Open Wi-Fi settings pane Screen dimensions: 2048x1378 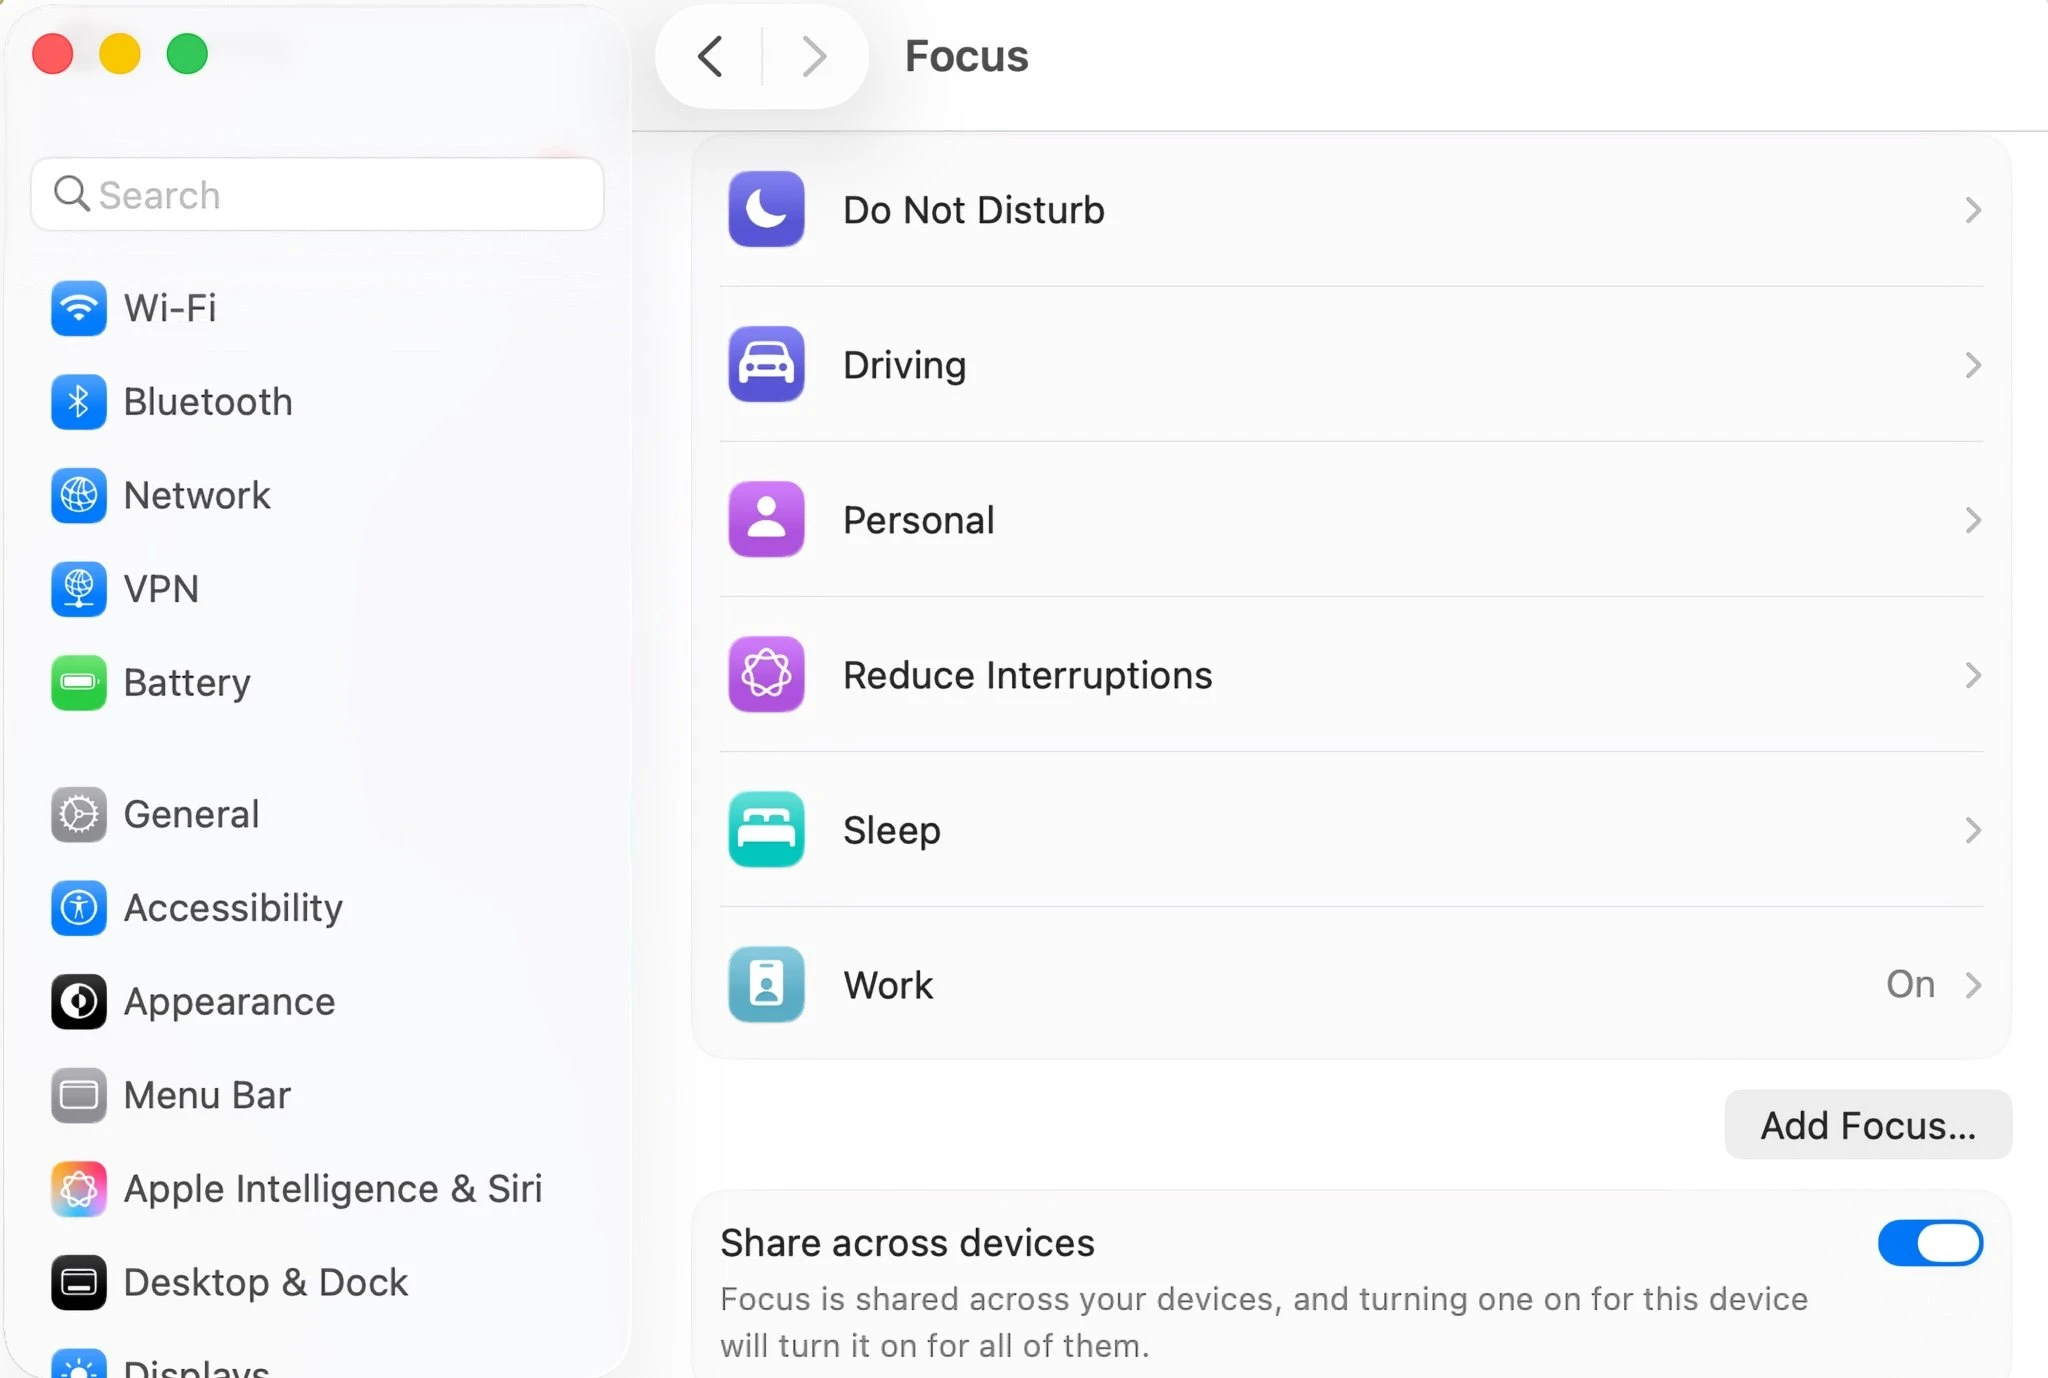(x=317, y=308)
